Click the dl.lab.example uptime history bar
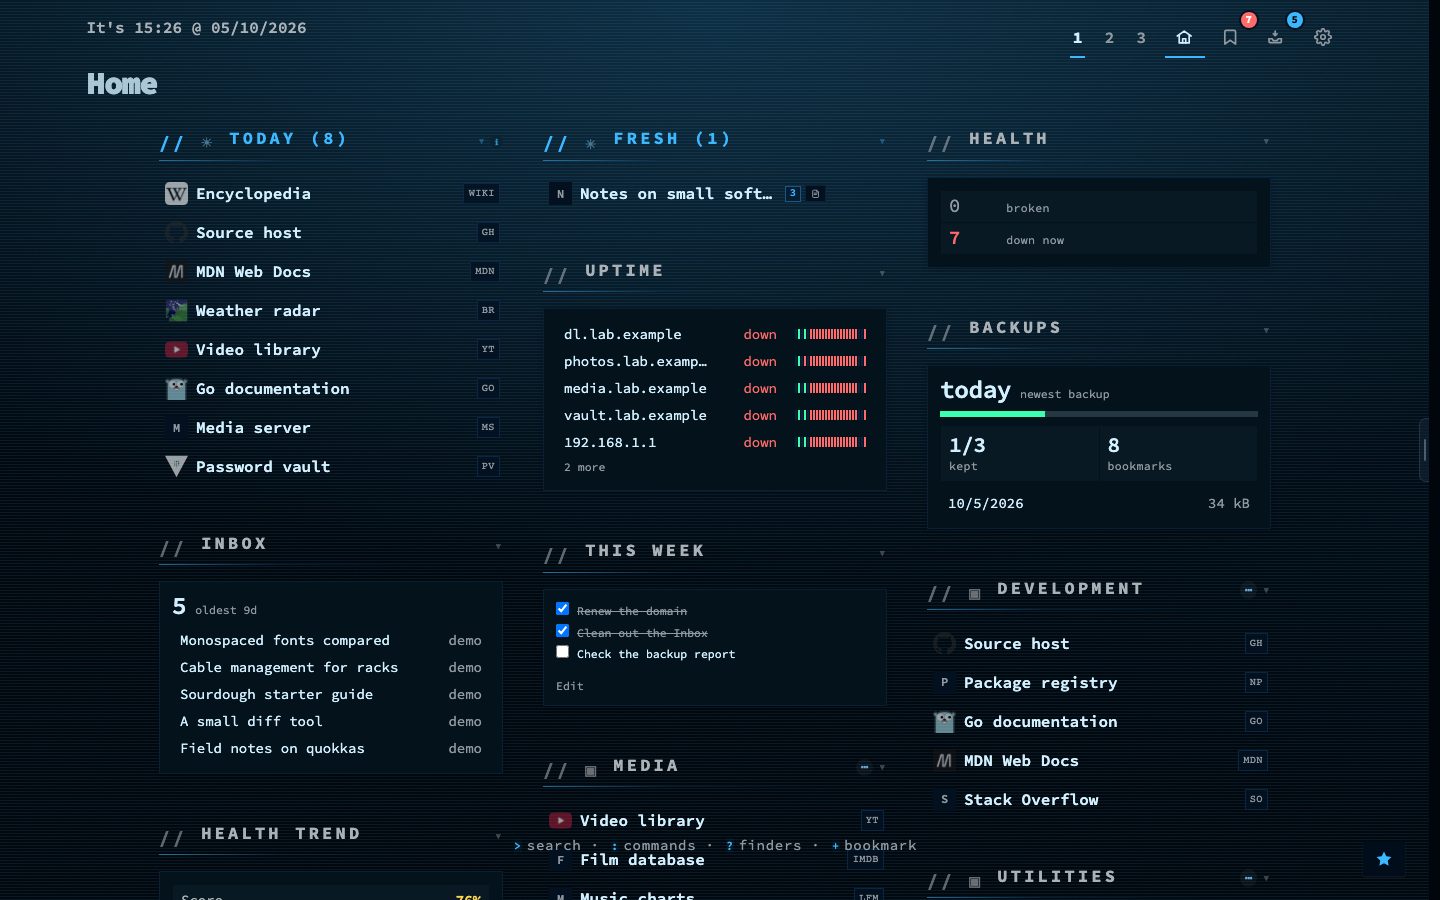 (832, 334)
